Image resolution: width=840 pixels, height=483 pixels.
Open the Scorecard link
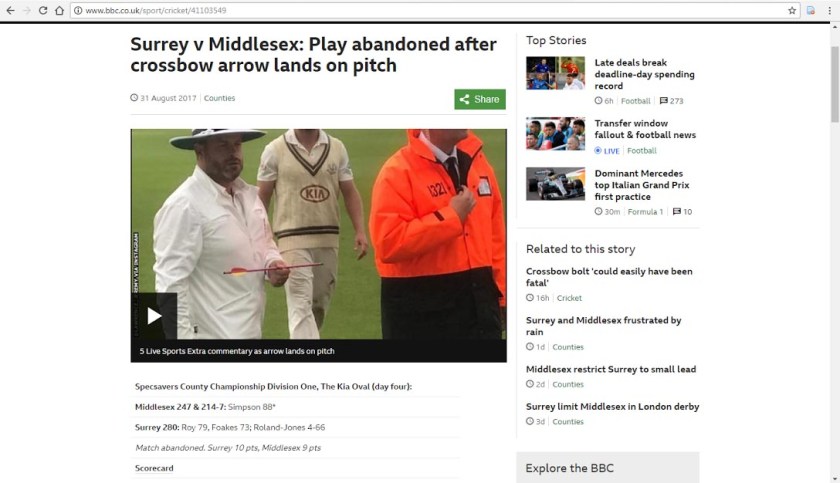[x=154, y=468]
